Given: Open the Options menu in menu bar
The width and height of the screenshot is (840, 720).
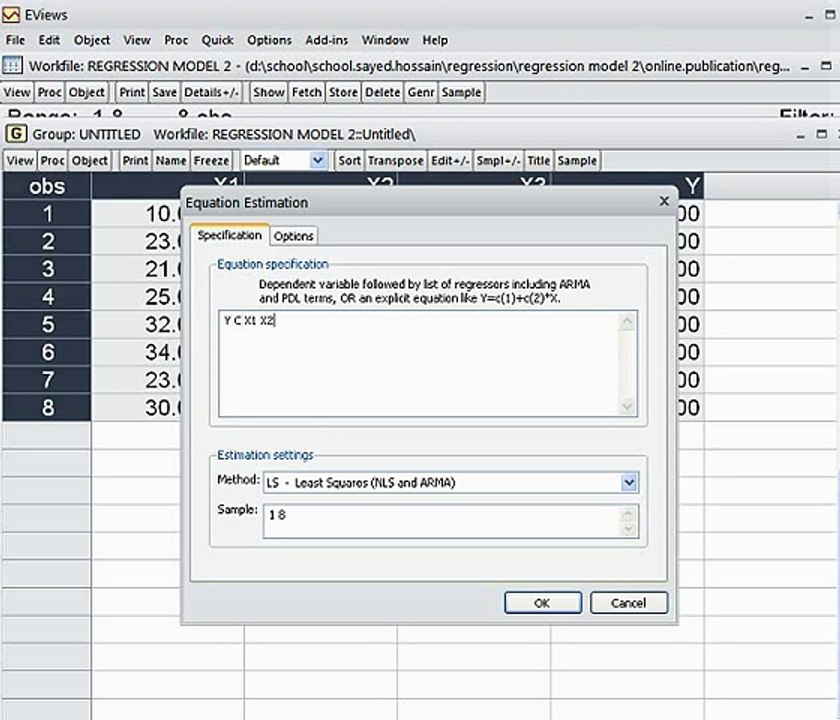Looking at the screenshot, I should tap(269, 40).
